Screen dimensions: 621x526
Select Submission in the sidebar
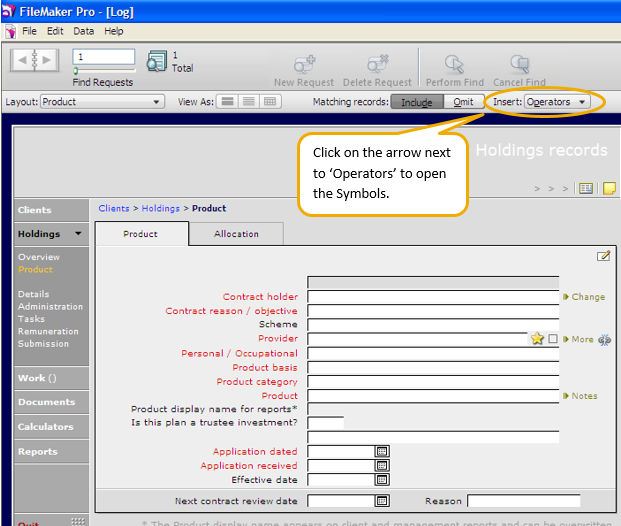[43, 343]
